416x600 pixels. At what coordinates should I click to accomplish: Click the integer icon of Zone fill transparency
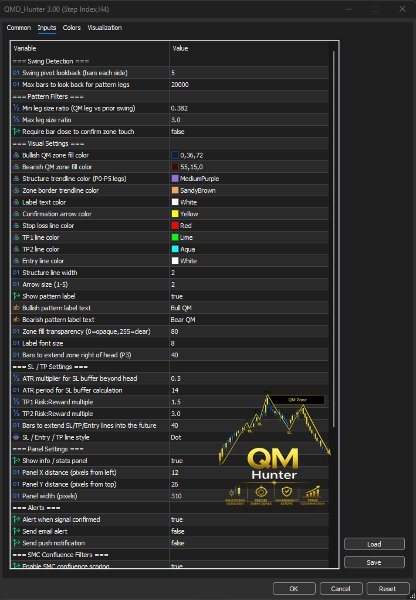(16, 331)
